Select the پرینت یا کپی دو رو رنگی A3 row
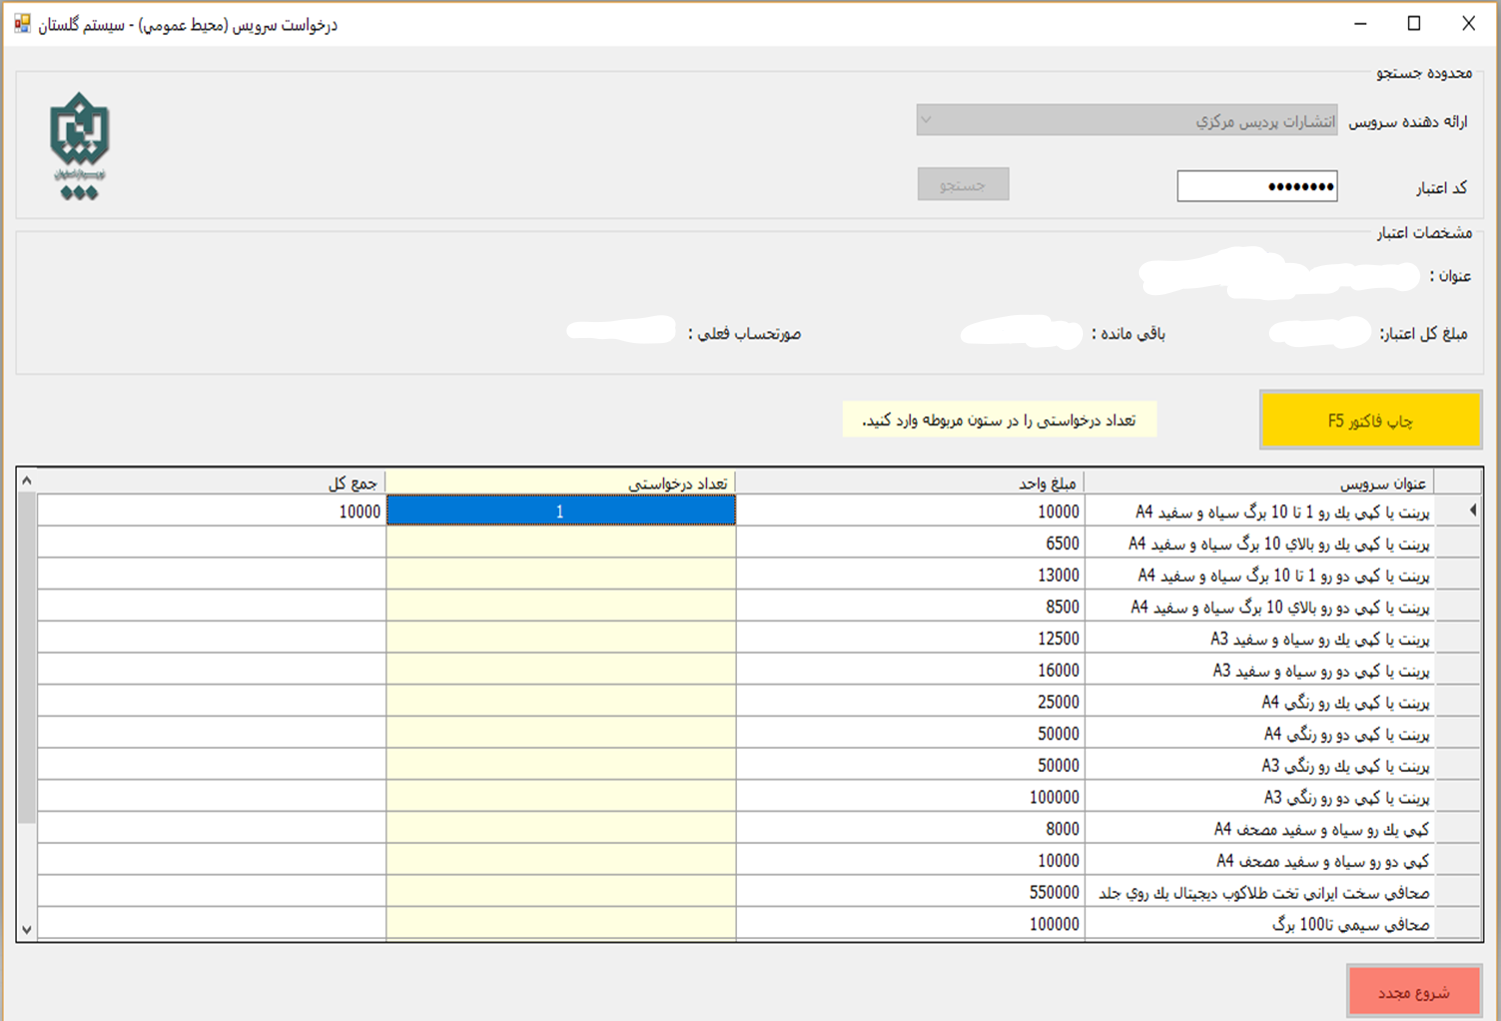Screen dimensions: 1501x1021 (x=1258, y=798)
